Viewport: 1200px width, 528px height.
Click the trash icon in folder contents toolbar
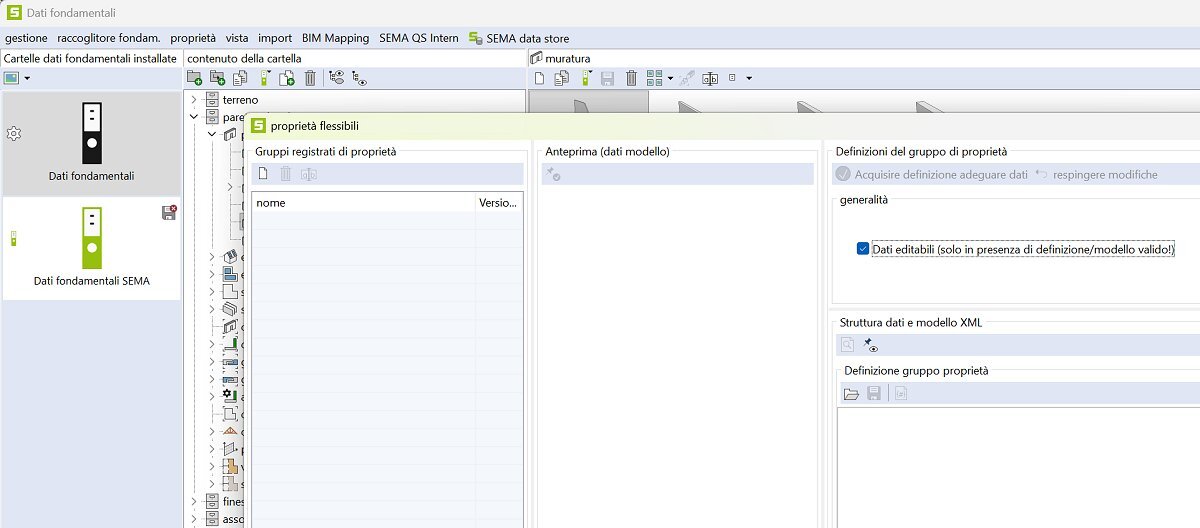tap(310, 78)
